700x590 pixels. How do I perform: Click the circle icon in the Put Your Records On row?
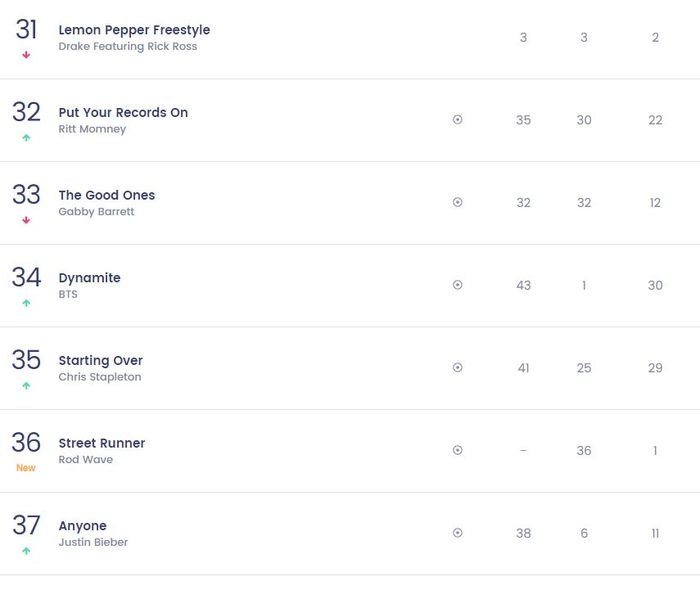point(458,120)
